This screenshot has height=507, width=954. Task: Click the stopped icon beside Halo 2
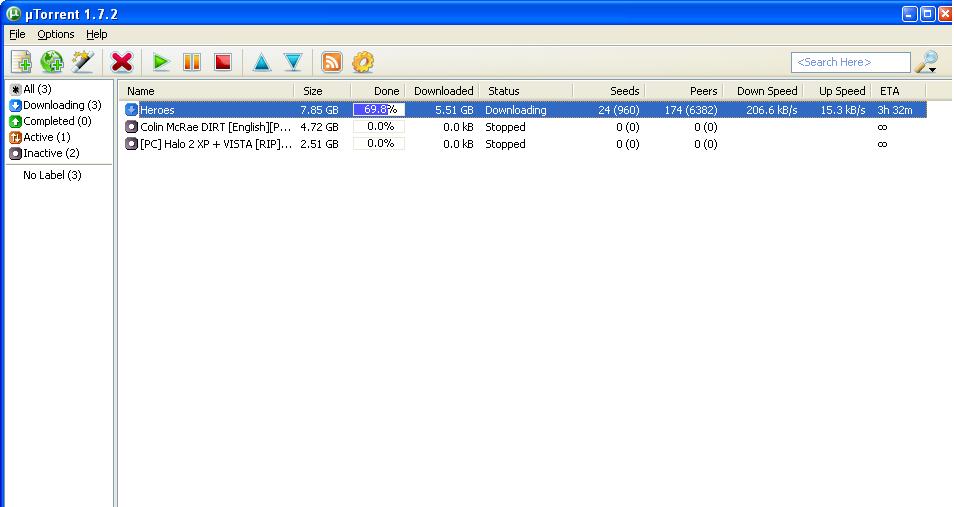131,144
